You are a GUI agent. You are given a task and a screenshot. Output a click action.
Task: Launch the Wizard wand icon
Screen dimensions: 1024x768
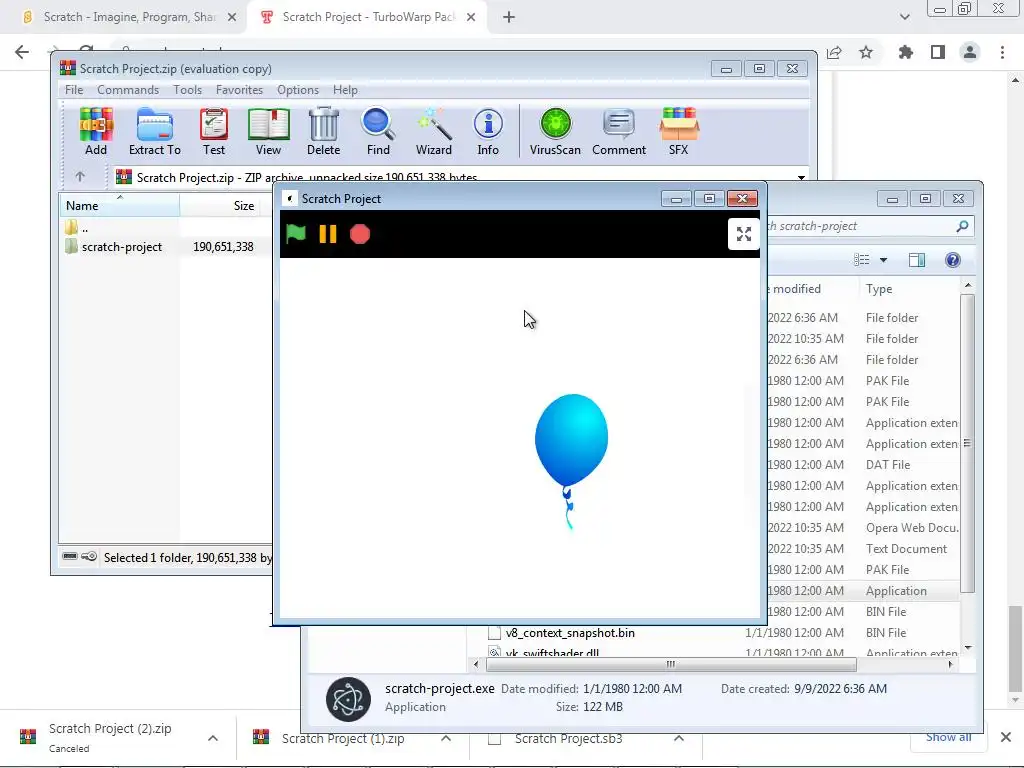(x=434, y=131)
